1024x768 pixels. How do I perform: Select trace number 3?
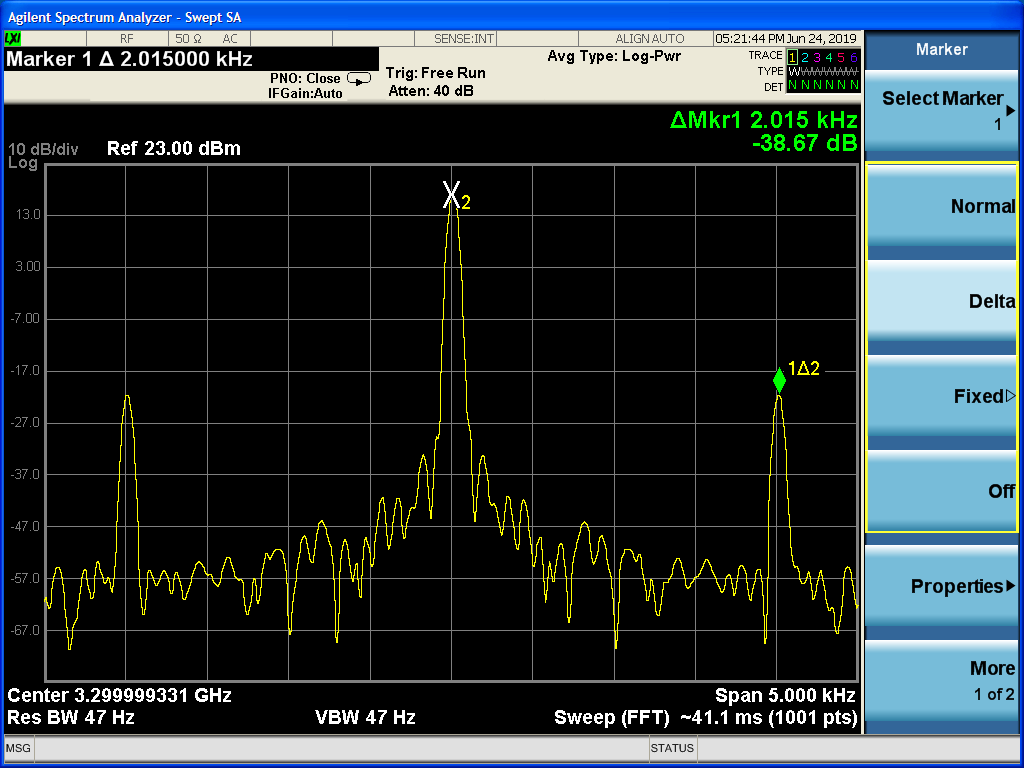point(817,57)
